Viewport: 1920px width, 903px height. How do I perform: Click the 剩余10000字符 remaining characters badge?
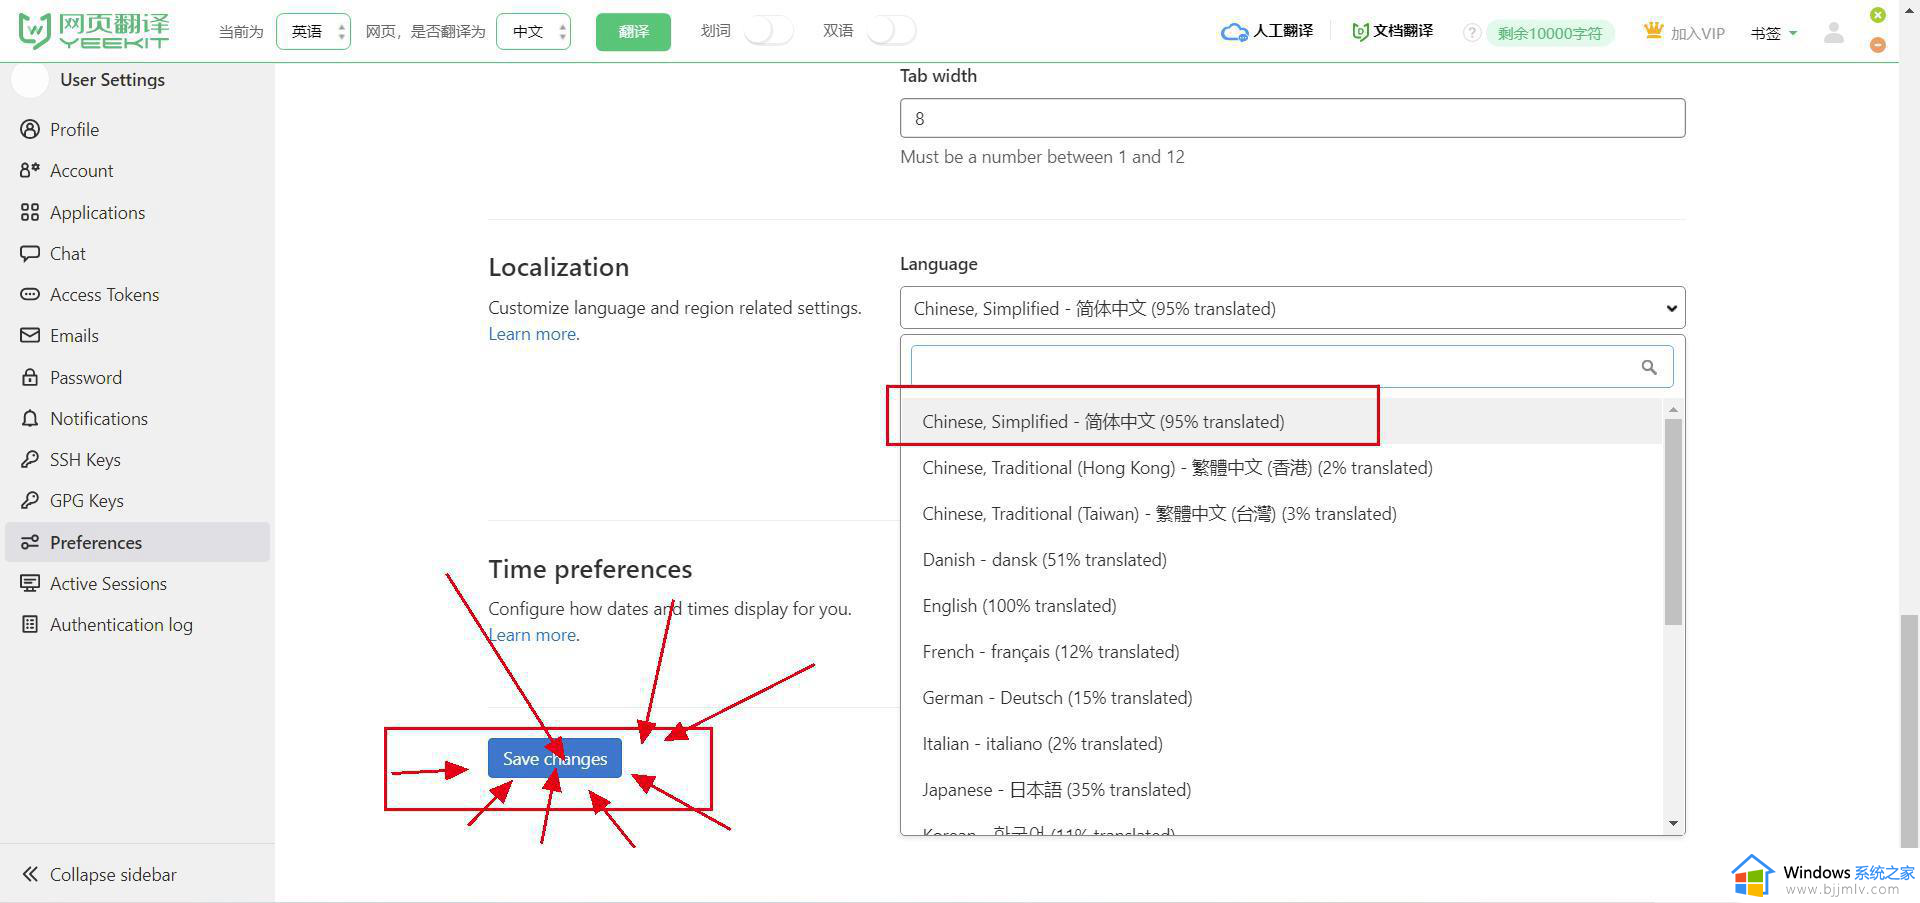coord(1550,33)
